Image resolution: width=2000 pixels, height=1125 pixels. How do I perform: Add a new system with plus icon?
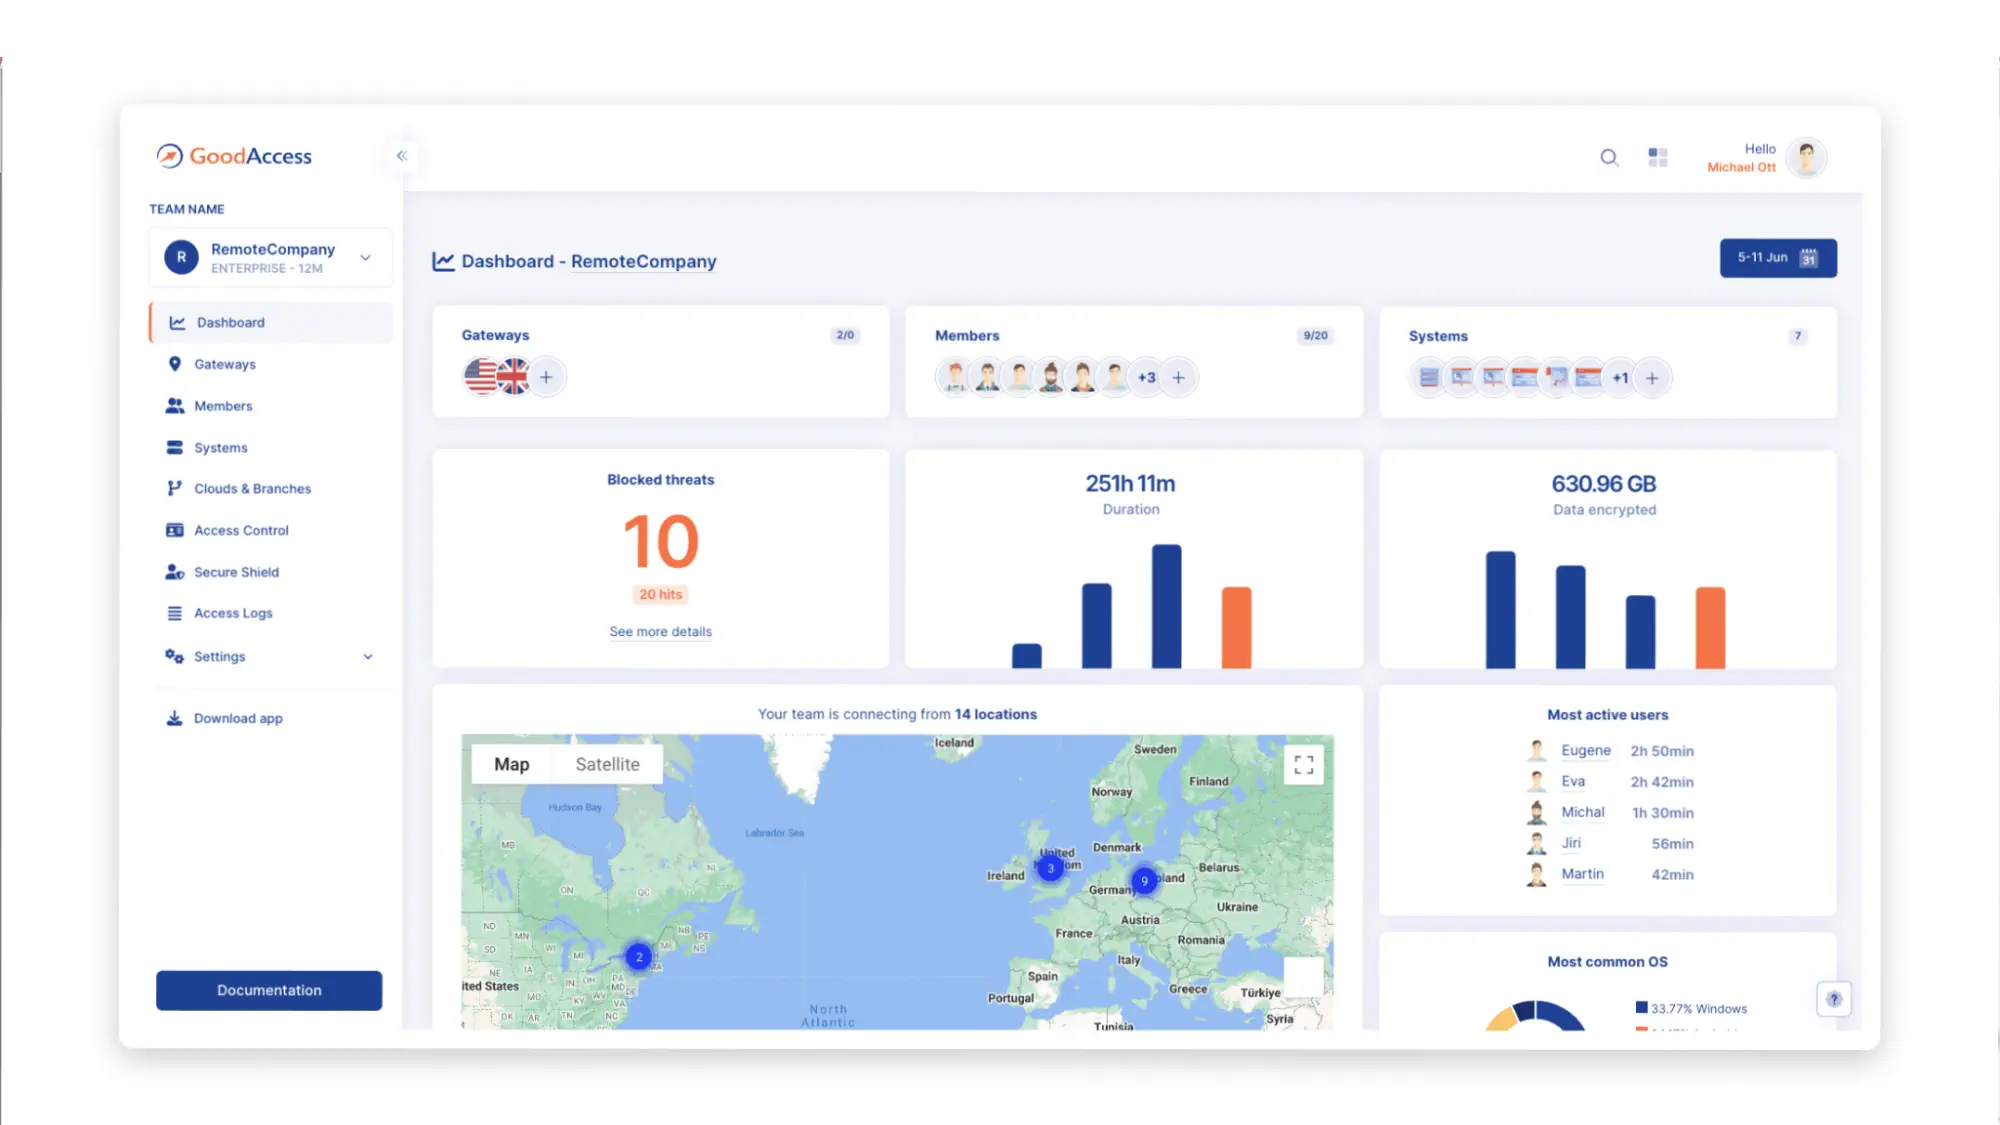click(x=1652, y=378)
